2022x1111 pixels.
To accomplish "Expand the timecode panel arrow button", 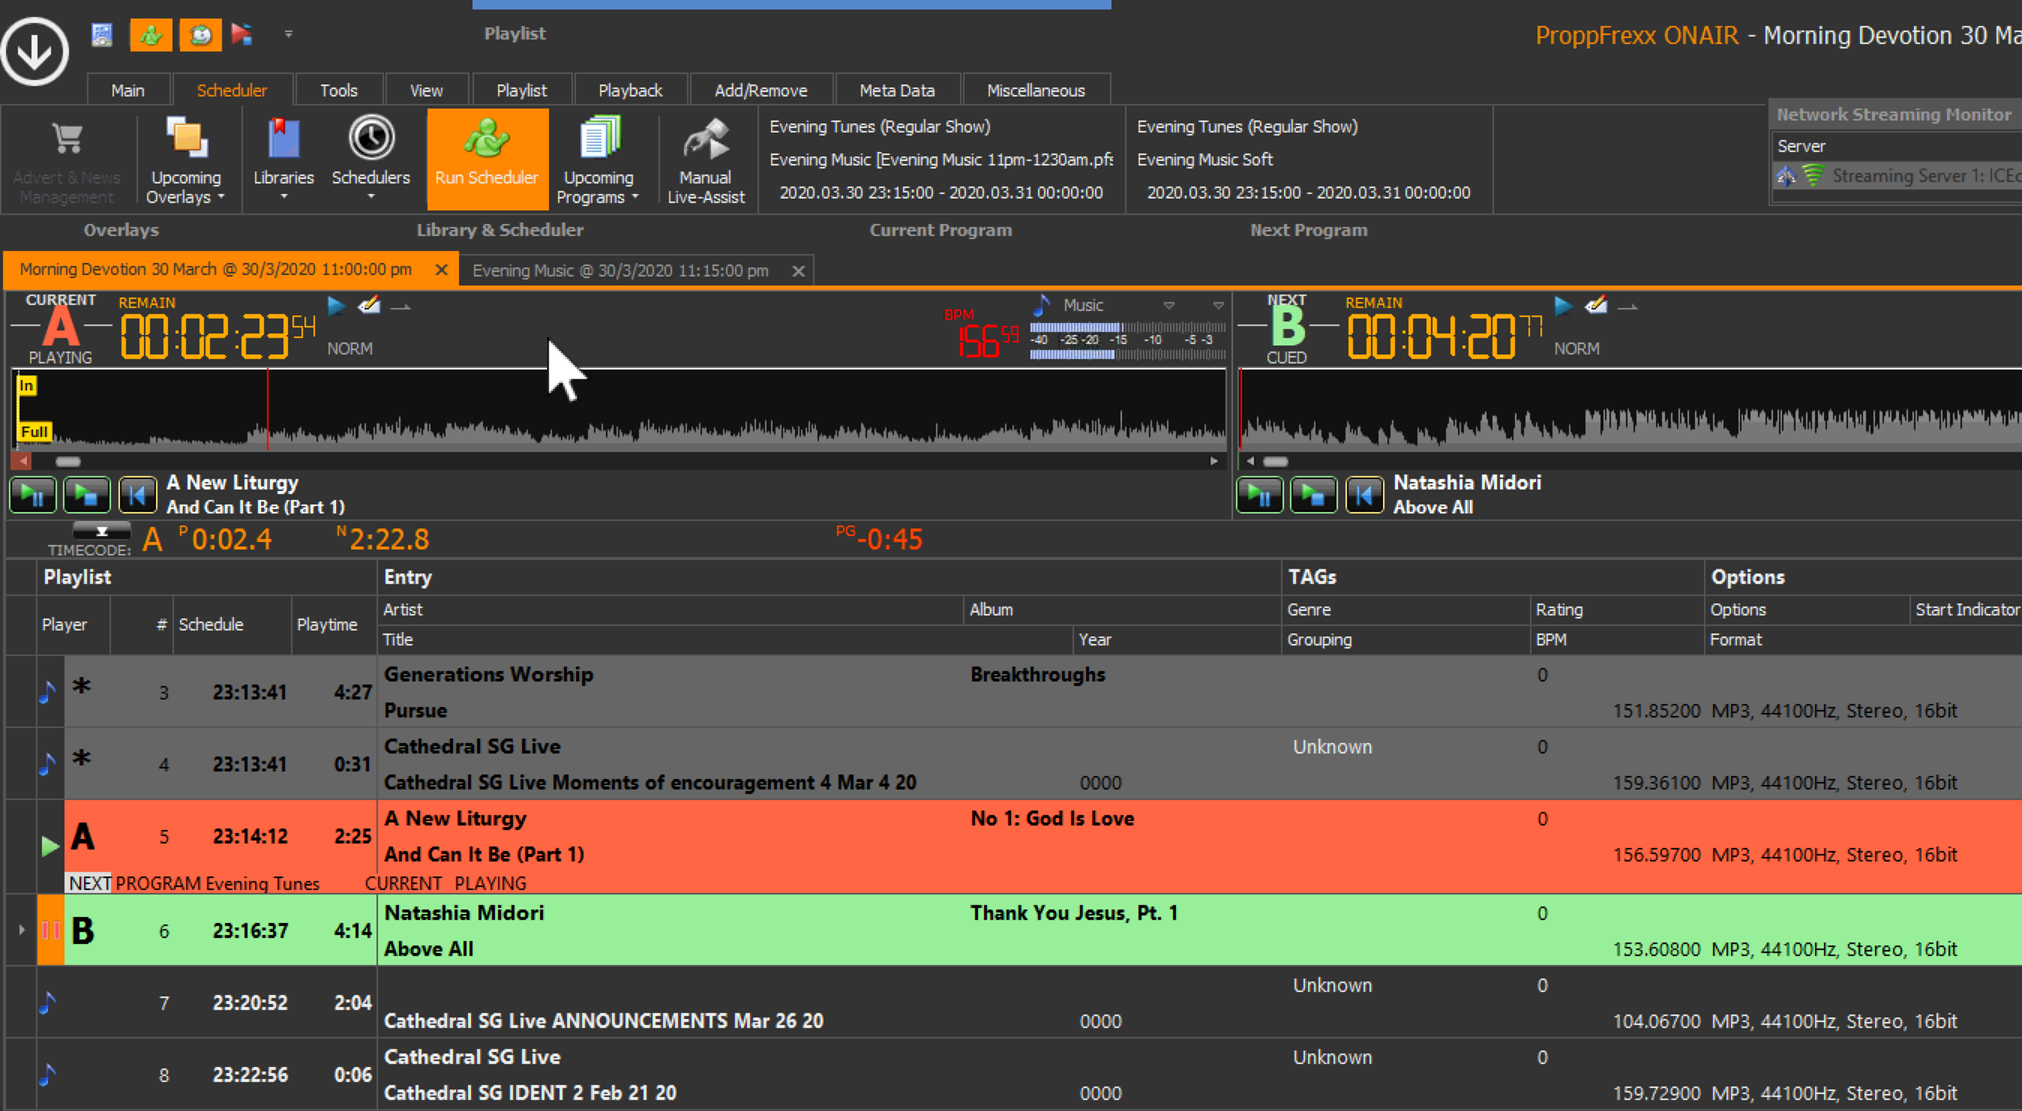I will click(x=101, y=530).
